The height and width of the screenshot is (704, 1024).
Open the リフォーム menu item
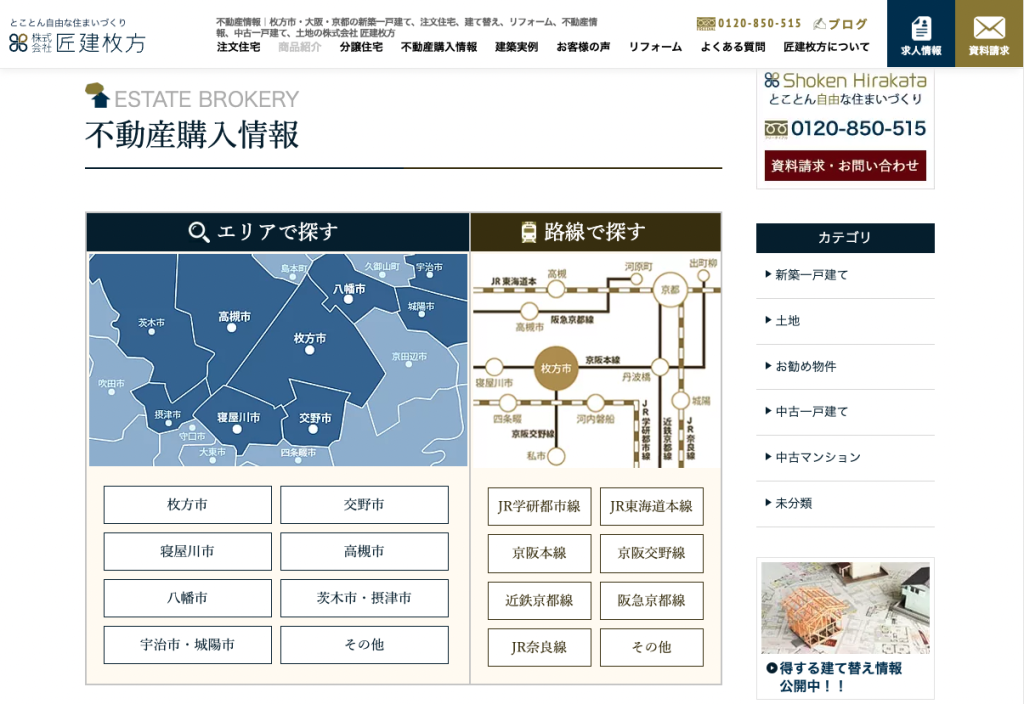point(655,47)
